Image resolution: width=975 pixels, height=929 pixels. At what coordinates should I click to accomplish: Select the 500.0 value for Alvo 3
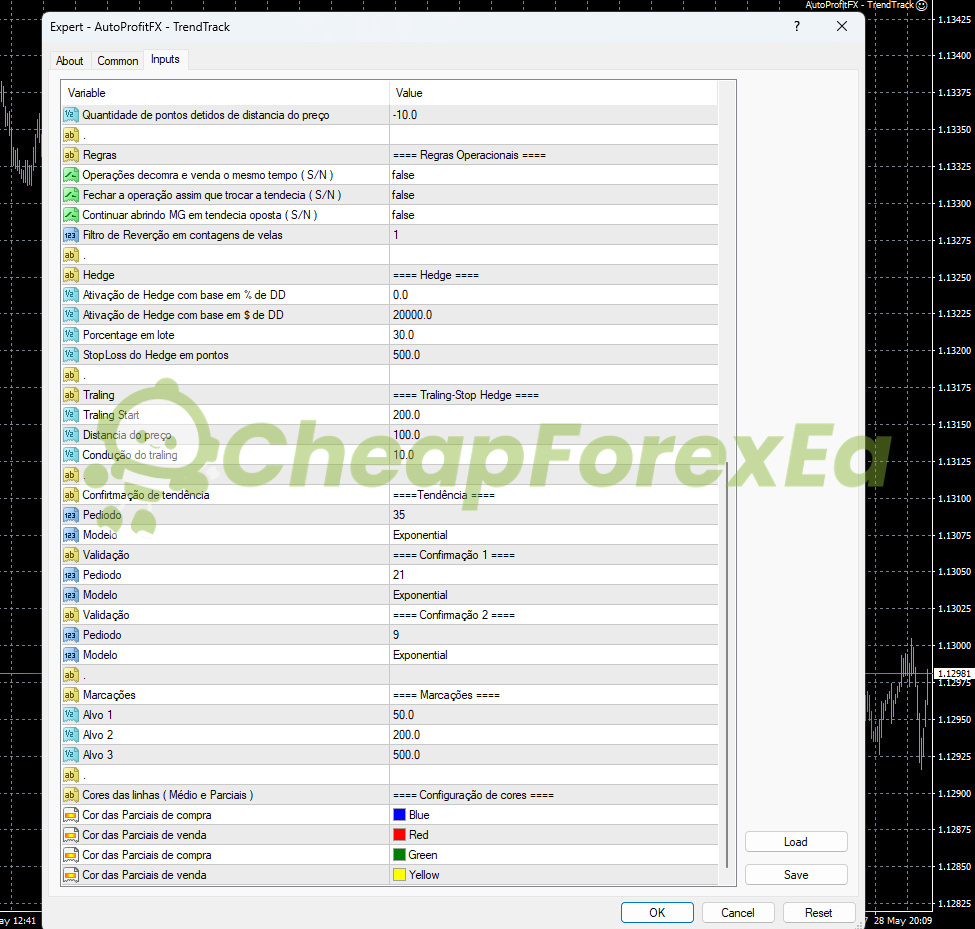pos(553,754)
